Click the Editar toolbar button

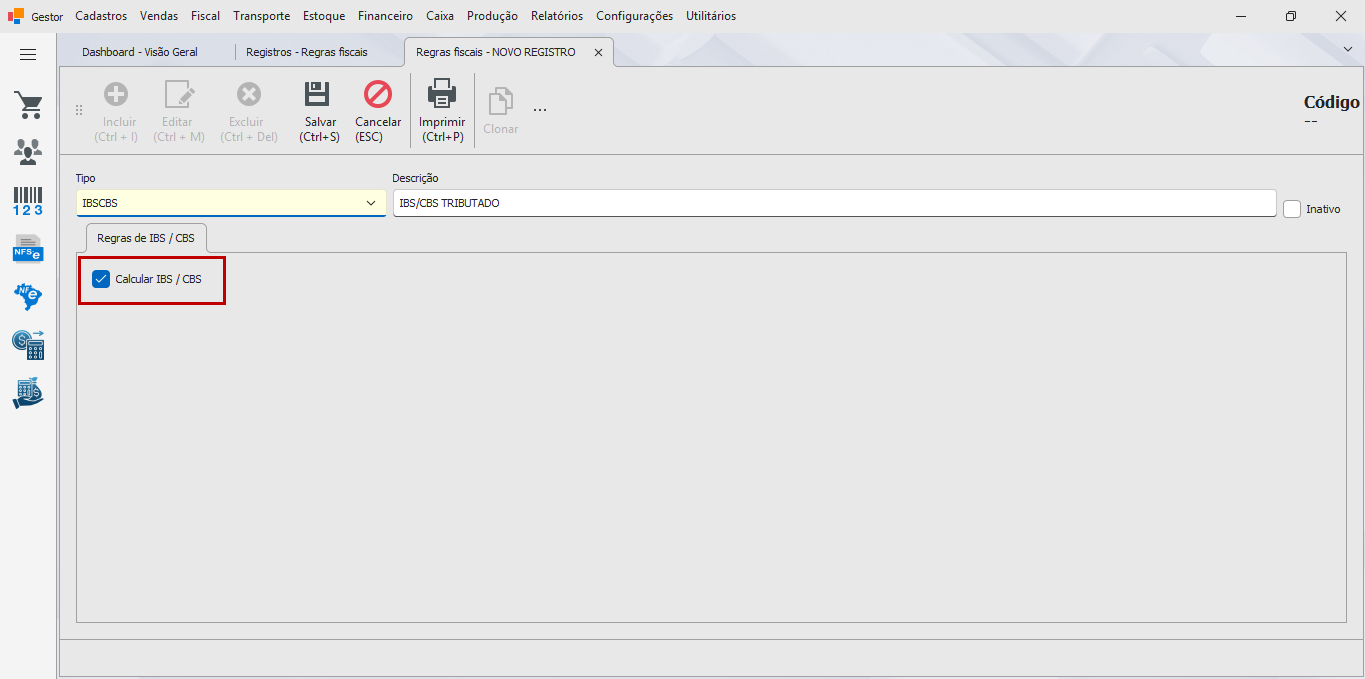(x=179, y=111)
